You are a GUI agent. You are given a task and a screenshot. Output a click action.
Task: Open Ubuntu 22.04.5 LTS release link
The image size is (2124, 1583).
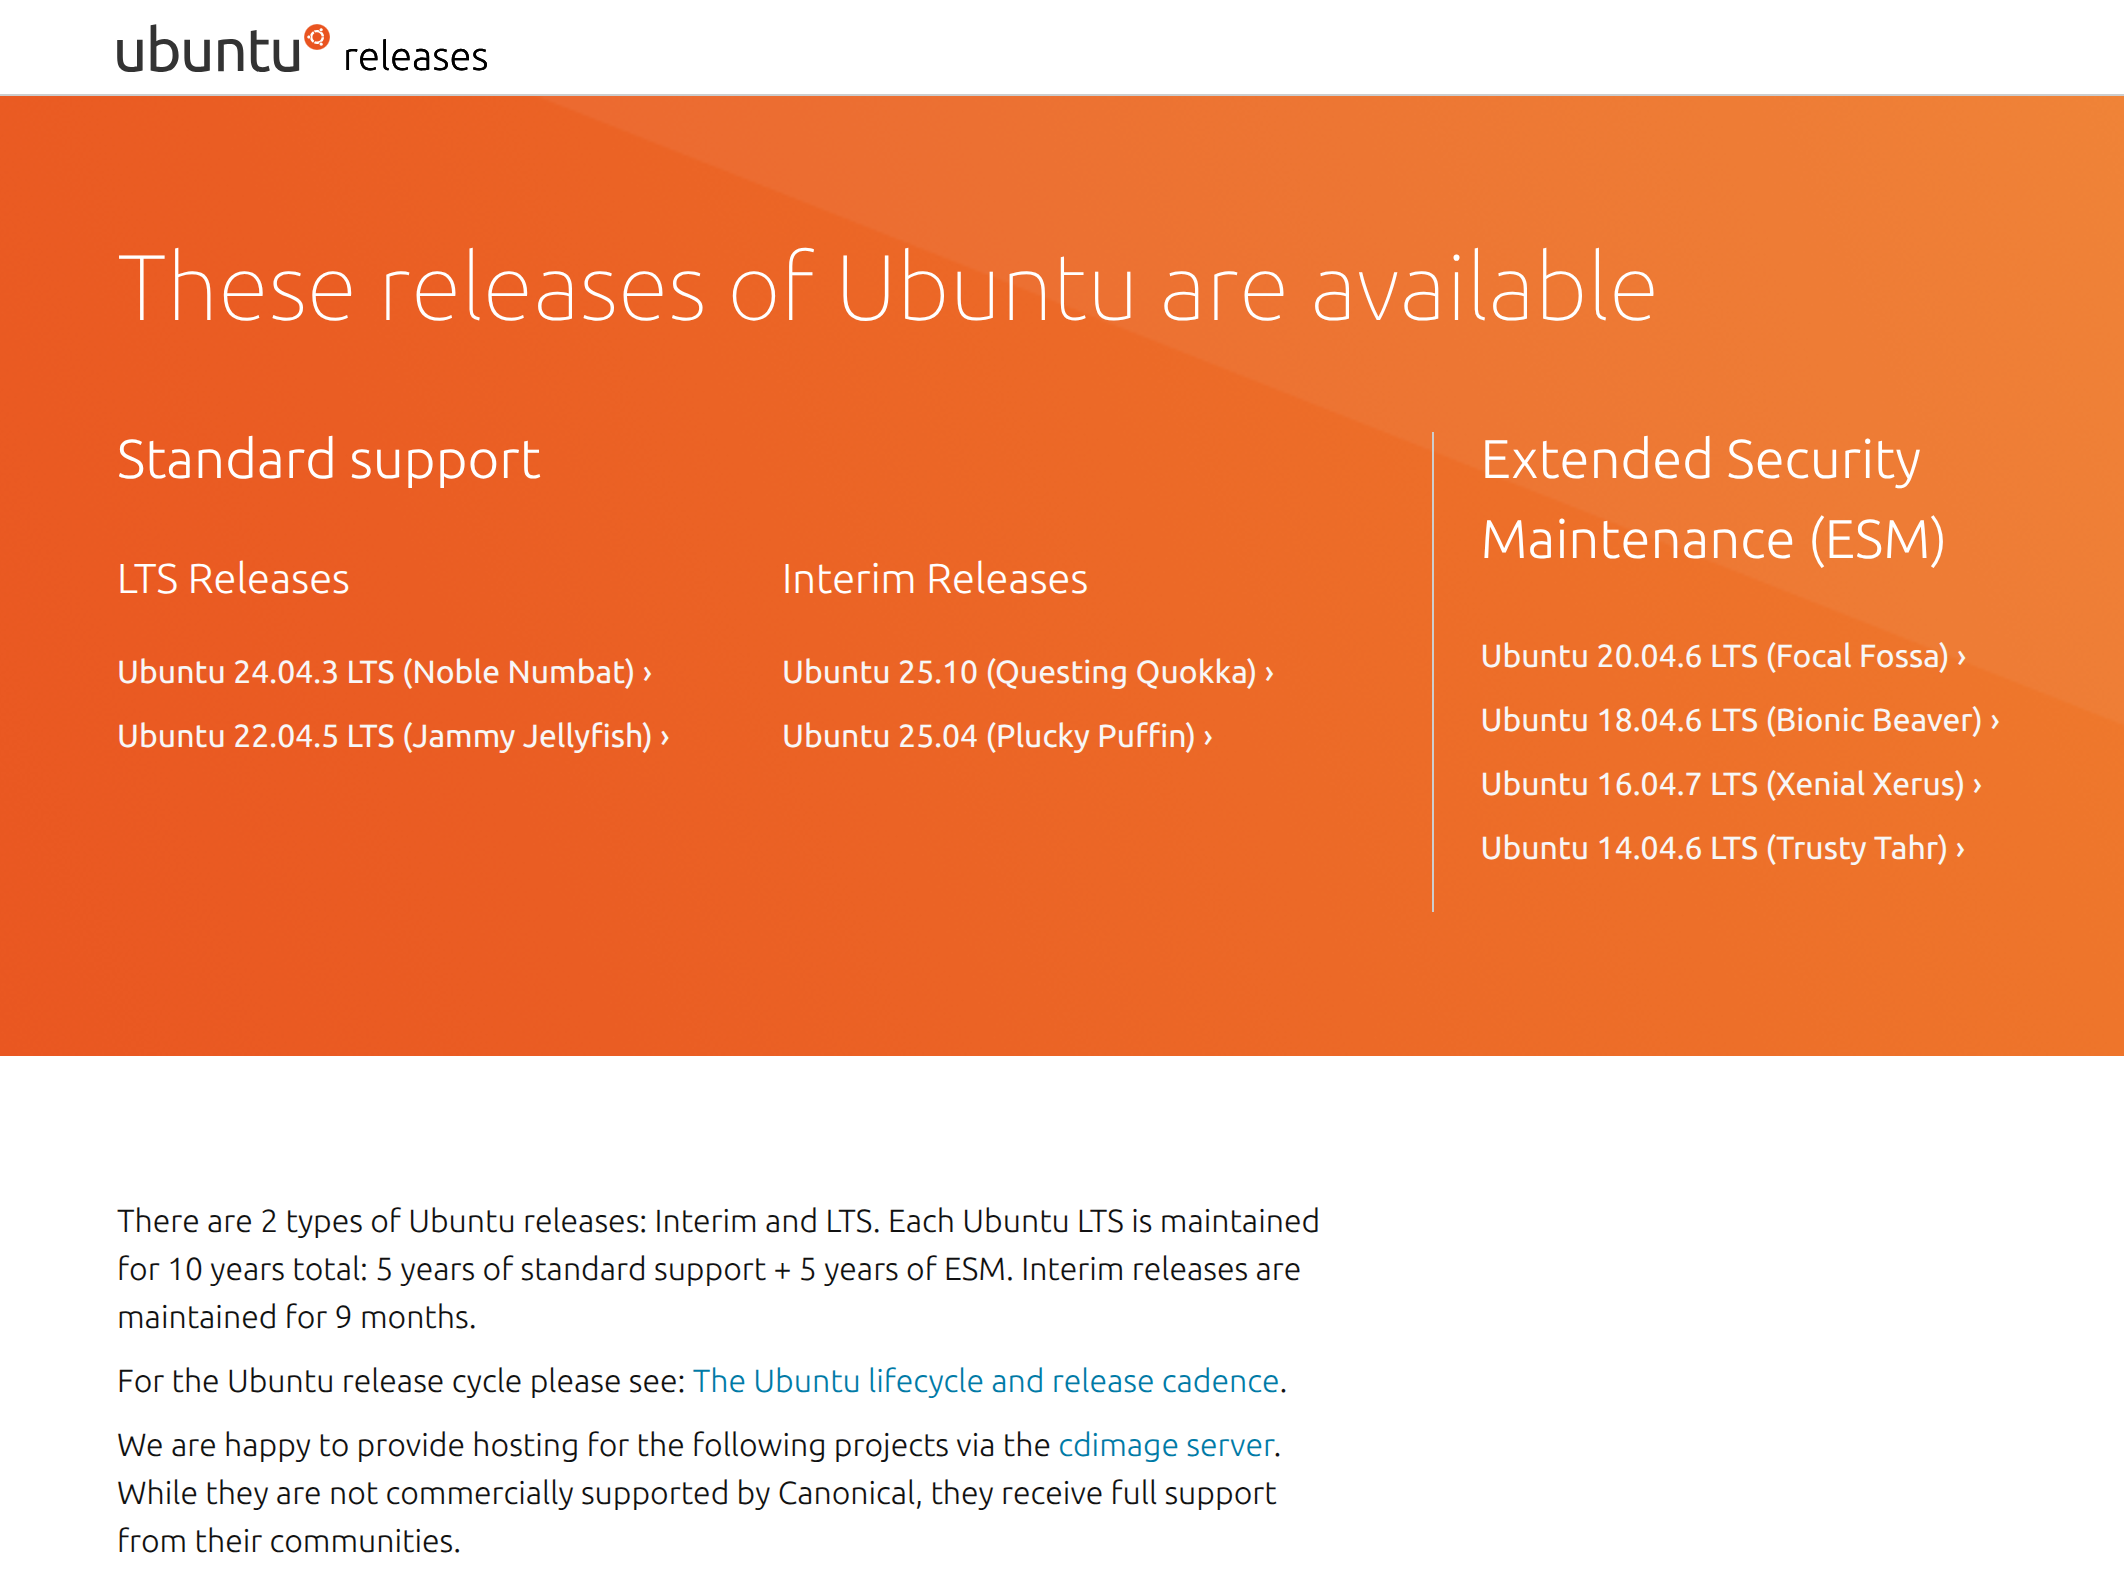pos(384,736)
